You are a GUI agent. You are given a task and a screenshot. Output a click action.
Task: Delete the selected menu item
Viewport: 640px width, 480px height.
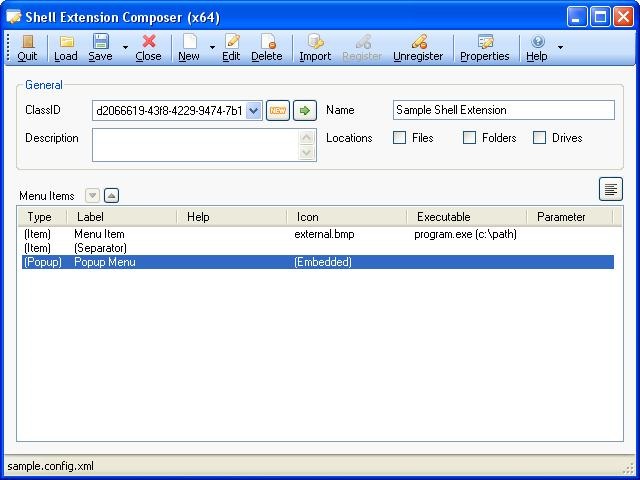pyautogui.click(x=267, y=48)
